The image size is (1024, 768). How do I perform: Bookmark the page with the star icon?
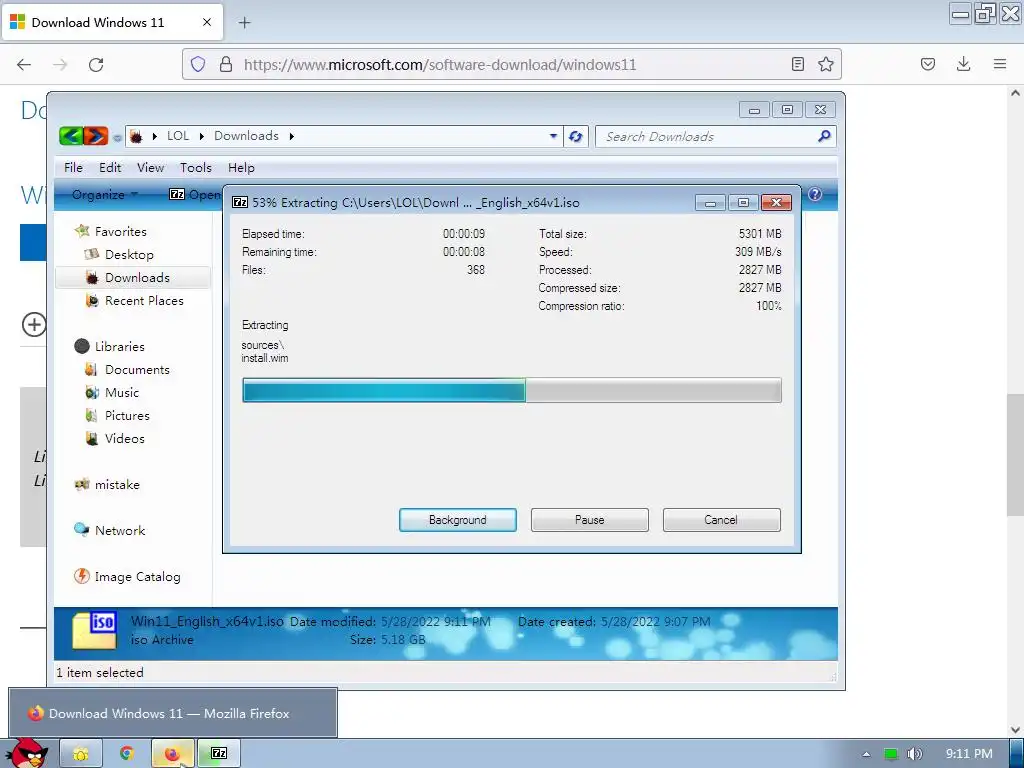[825, 64]
